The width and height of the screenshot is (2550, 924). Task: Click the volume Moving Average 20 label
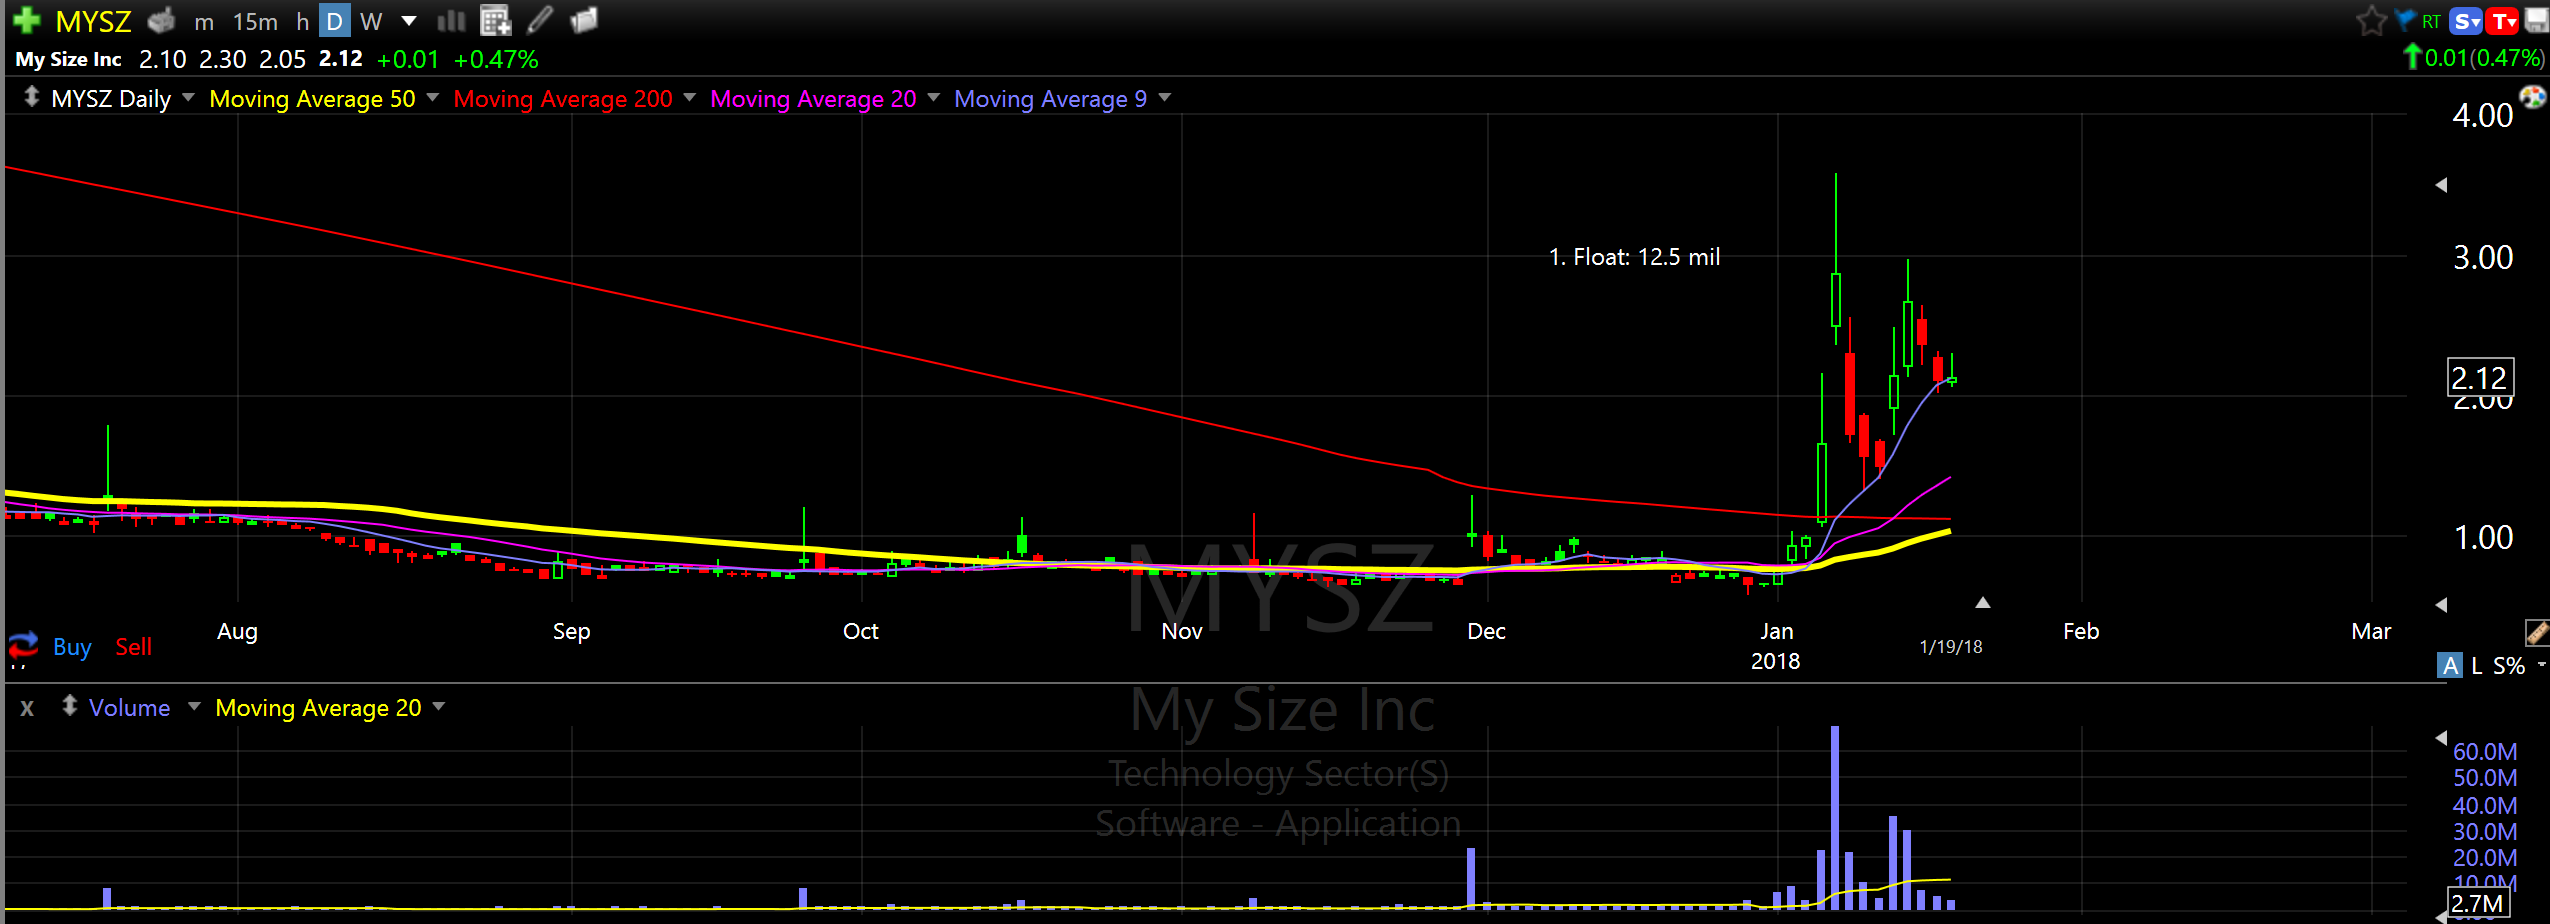point(318,708)
